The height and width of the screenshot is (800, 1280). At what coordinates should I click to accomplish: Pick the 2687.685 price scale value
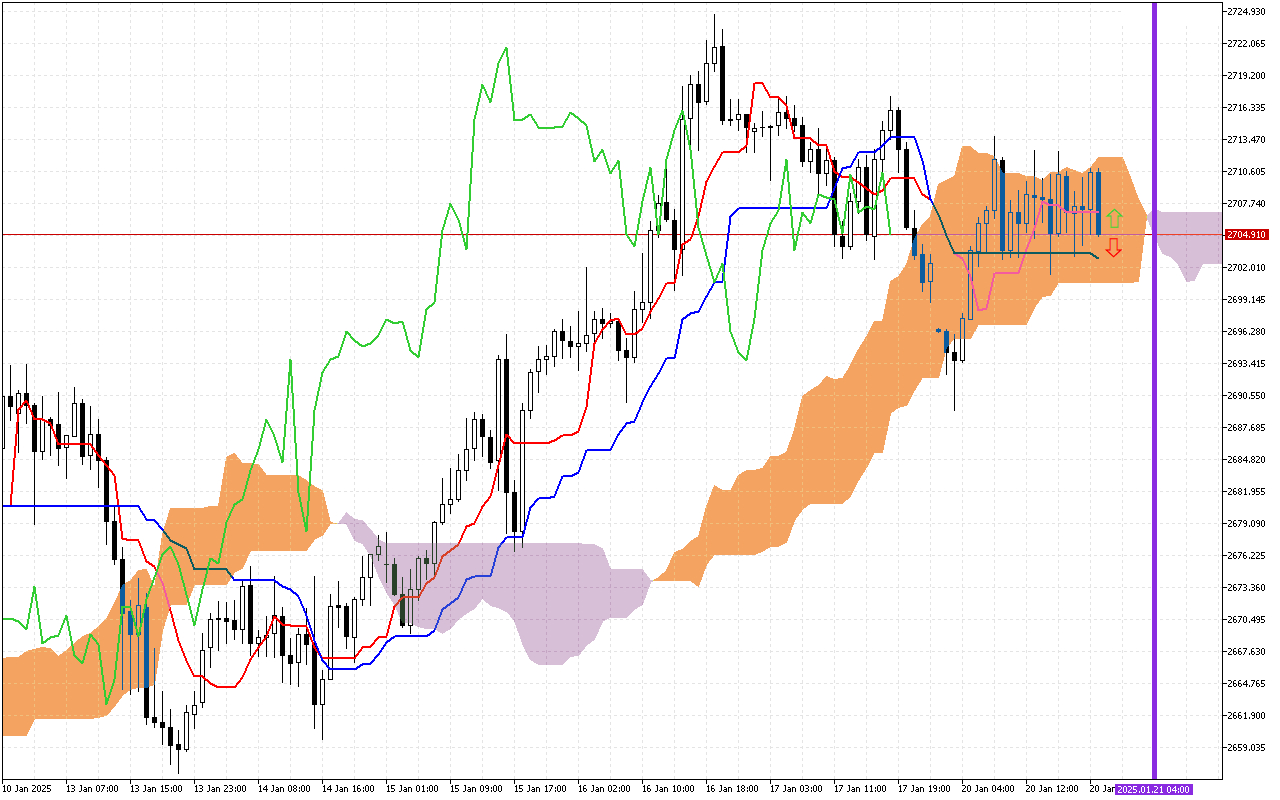click(1247, 428)
